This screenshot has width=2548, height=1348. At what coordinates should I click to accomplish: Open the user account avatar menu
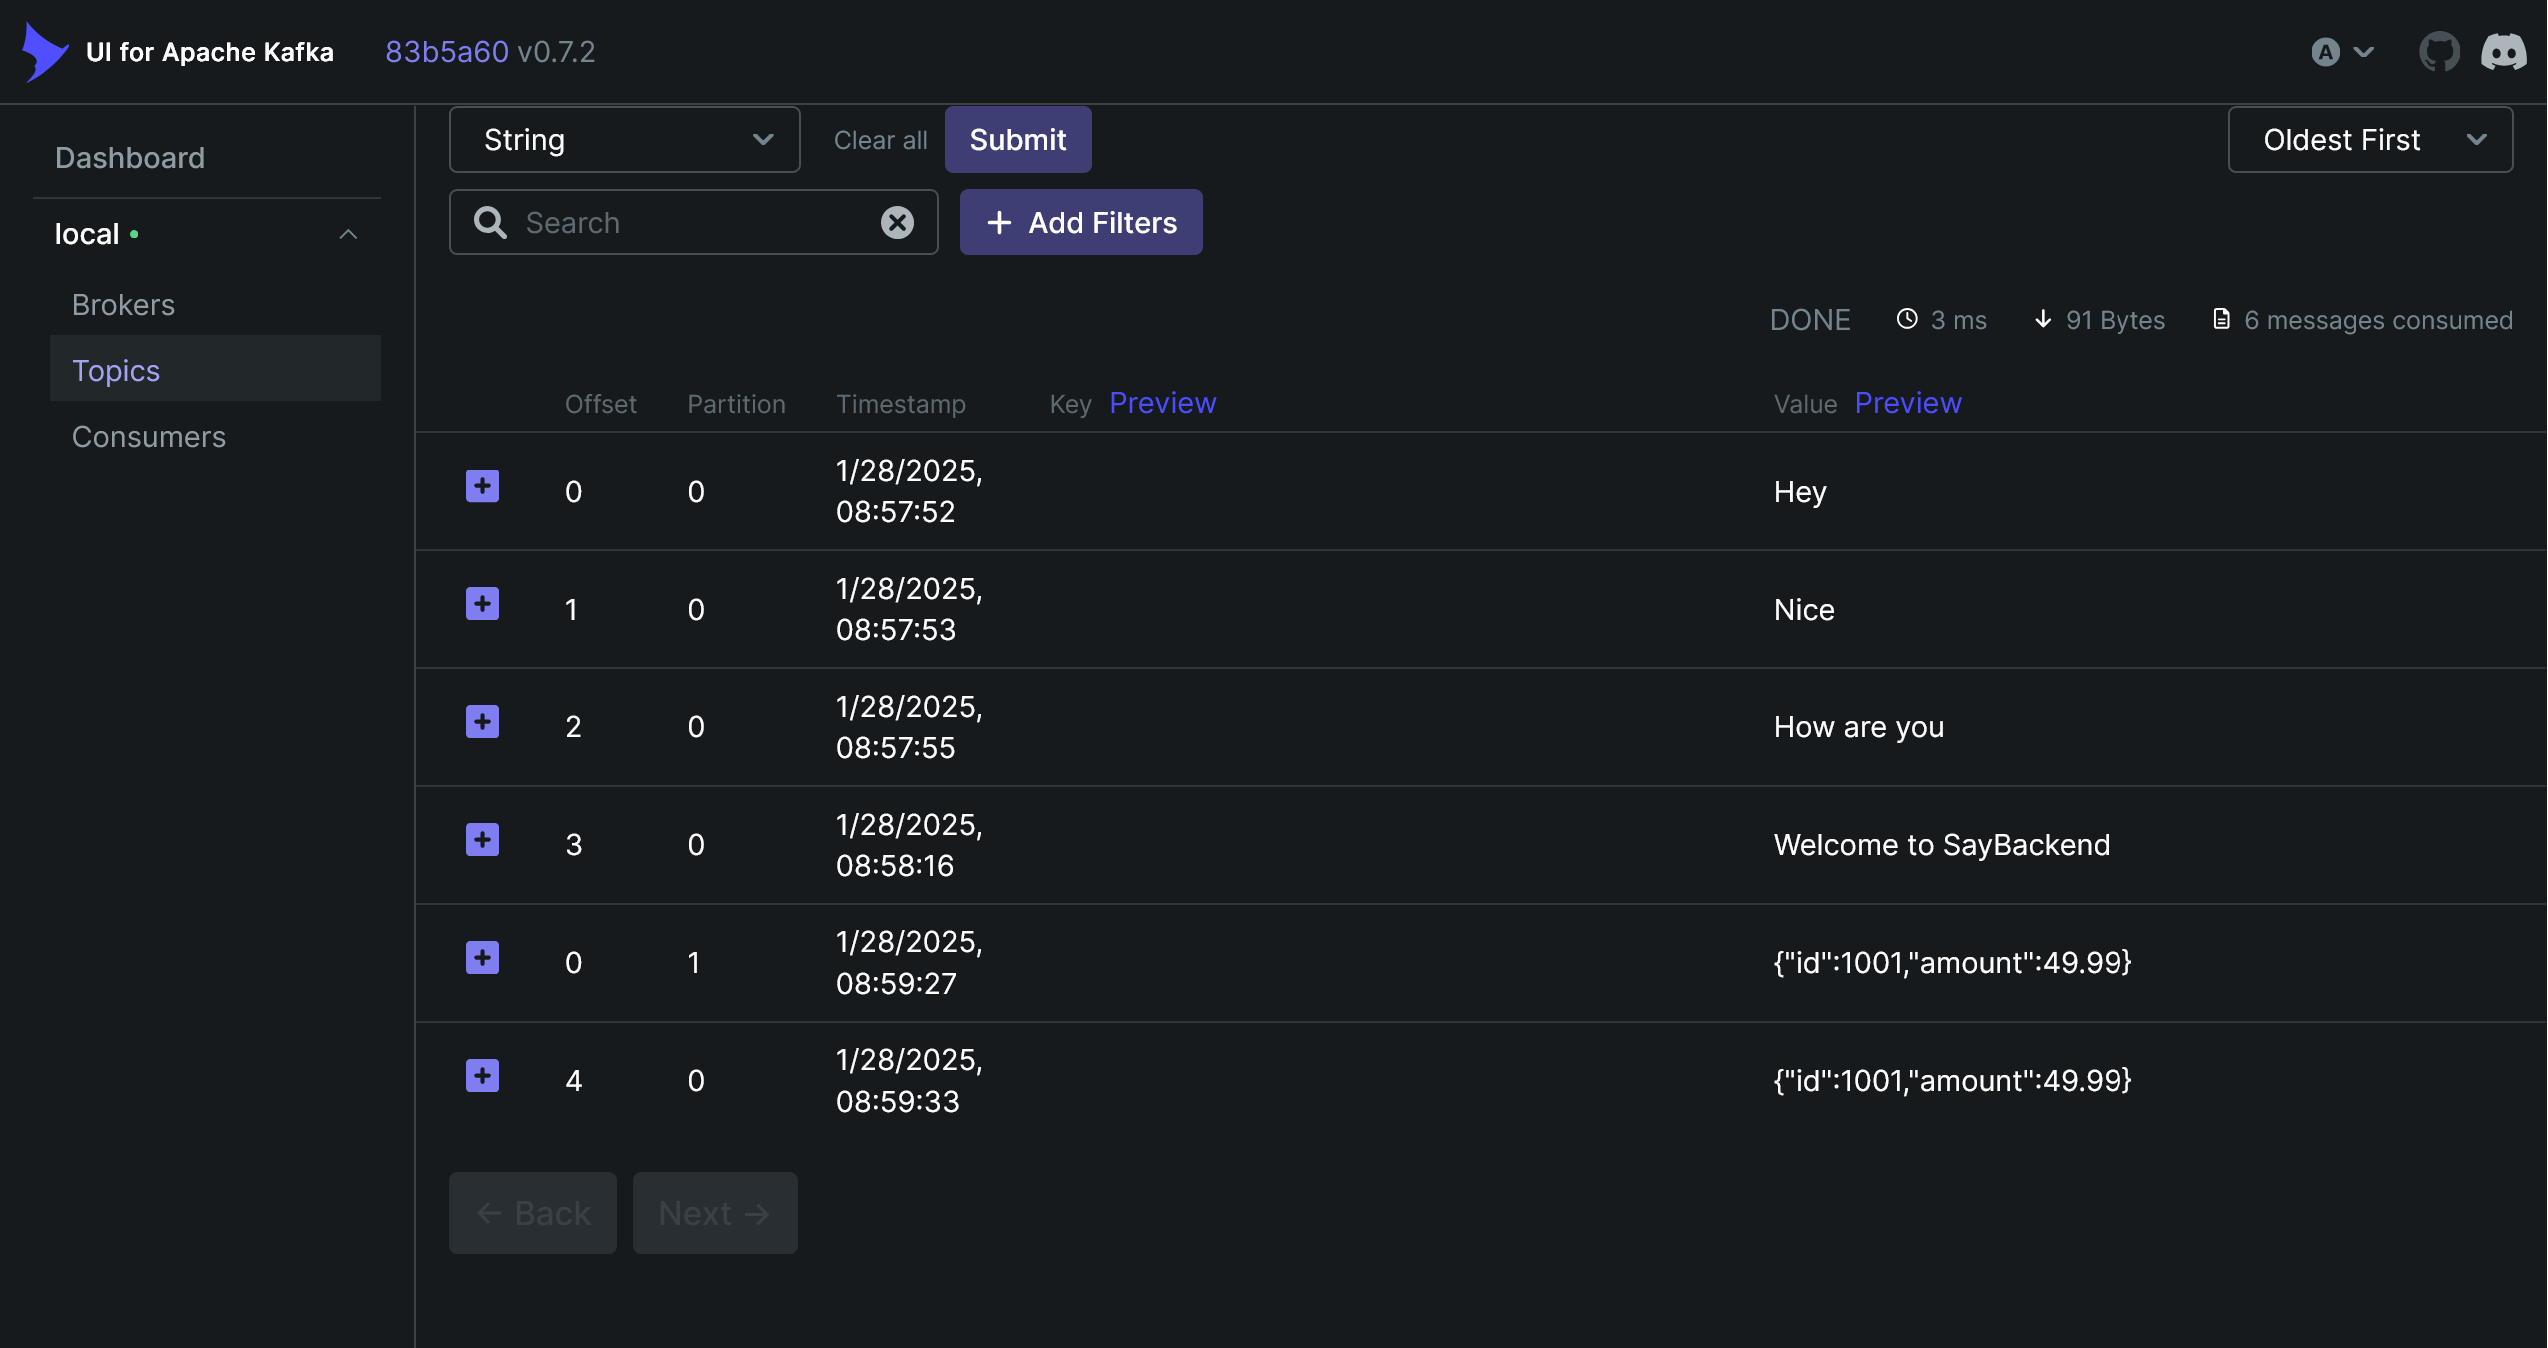(x=2340, y=51)
